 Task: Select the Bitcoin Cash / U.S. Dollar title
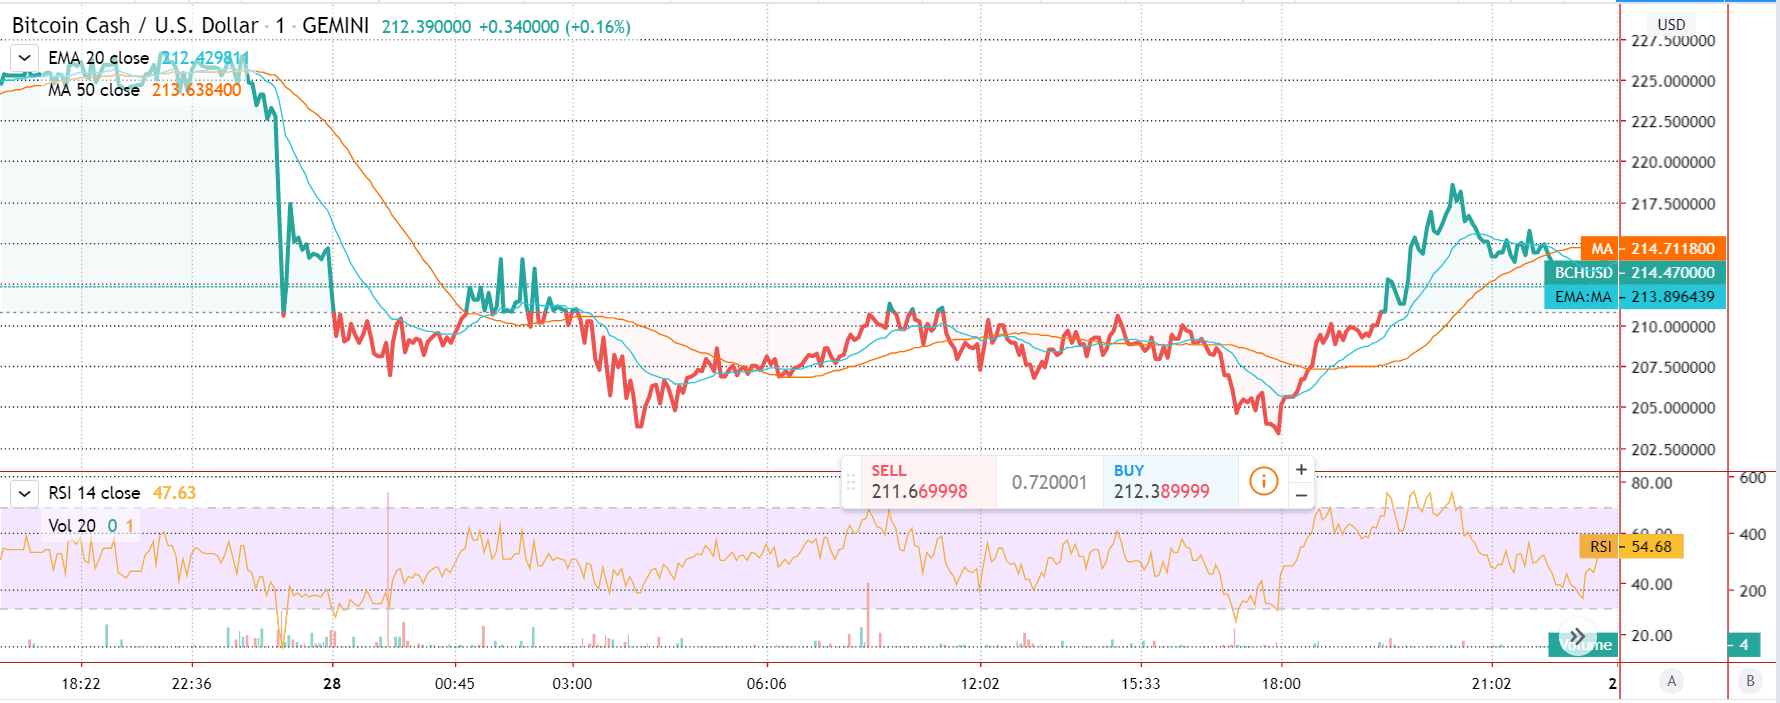click(x=135, y=26)
